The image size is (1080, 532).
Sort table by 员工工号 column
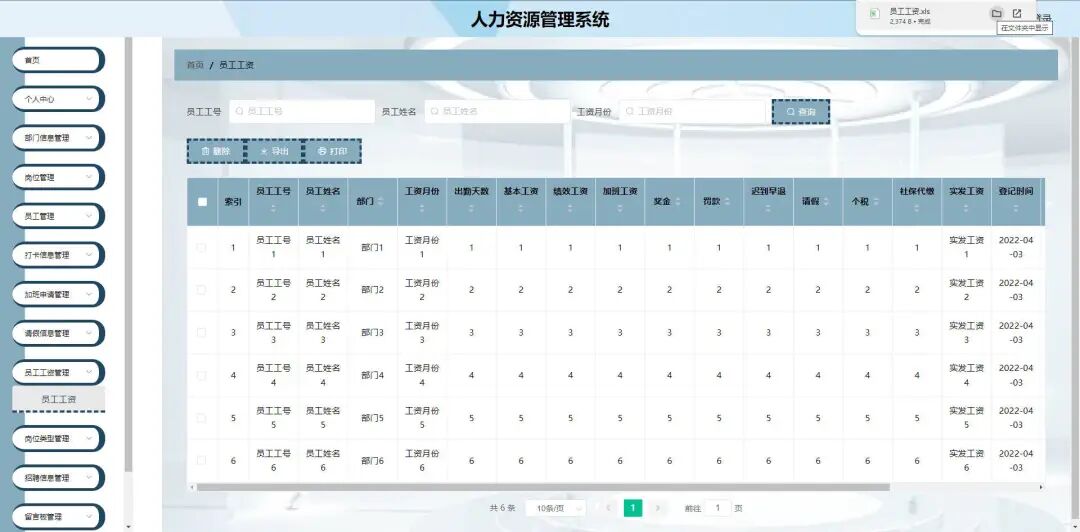tap(273, 208)
